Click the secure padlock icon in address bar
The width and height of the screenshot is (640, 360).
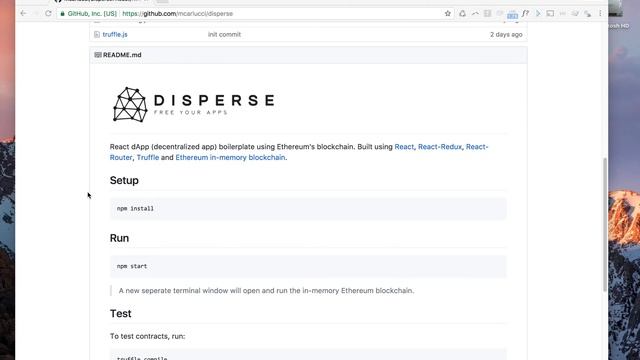point(62,13)
